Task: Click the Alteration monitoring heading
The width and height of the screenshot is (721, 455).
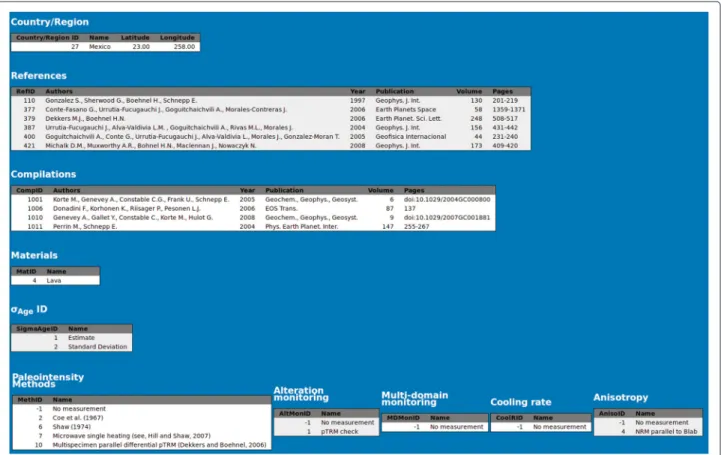Action: coord(301,394)
